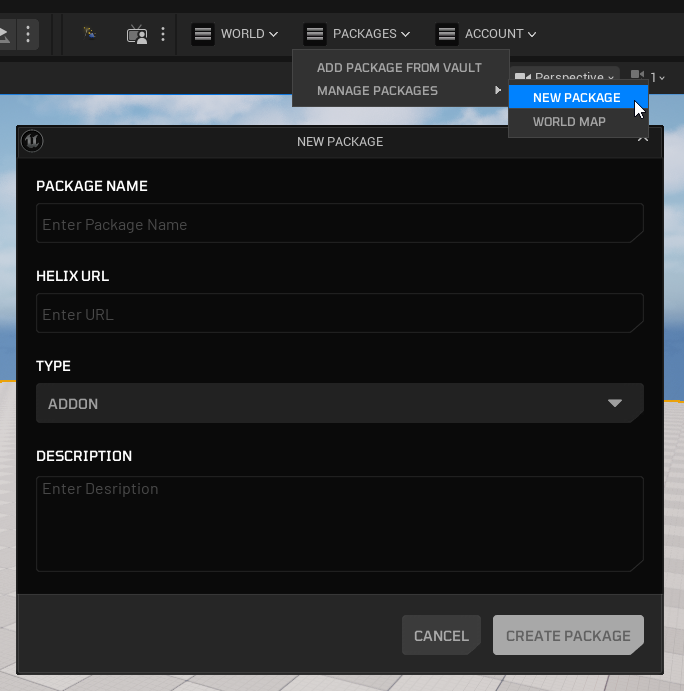This screenshot has width=684, height=691.
Task: Click the Unreal Engine logo icon in dialog
Action: pos(32,141)
